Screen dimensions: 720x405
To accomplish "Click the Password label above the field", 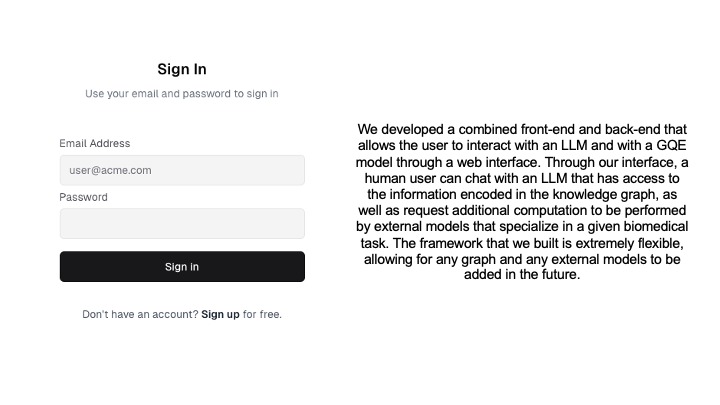I will [83, 197].
